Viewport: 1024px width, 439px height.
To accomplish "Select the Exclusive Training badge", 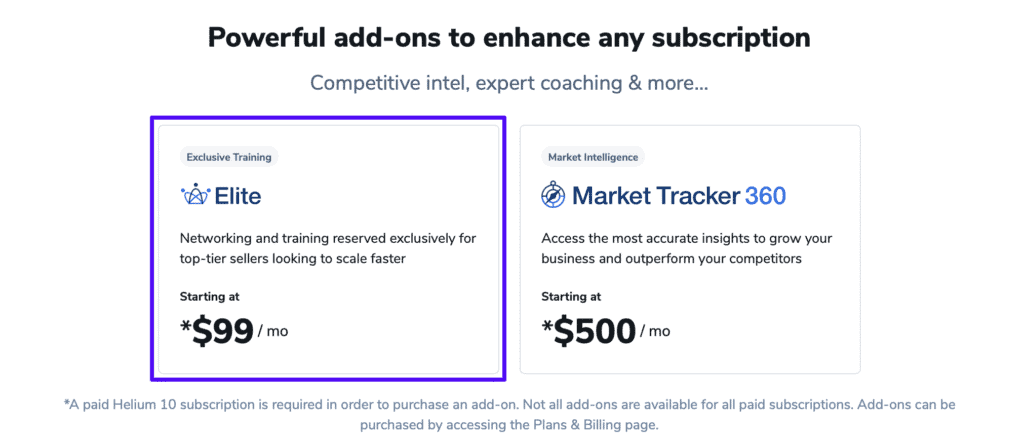I will (228, 156).
